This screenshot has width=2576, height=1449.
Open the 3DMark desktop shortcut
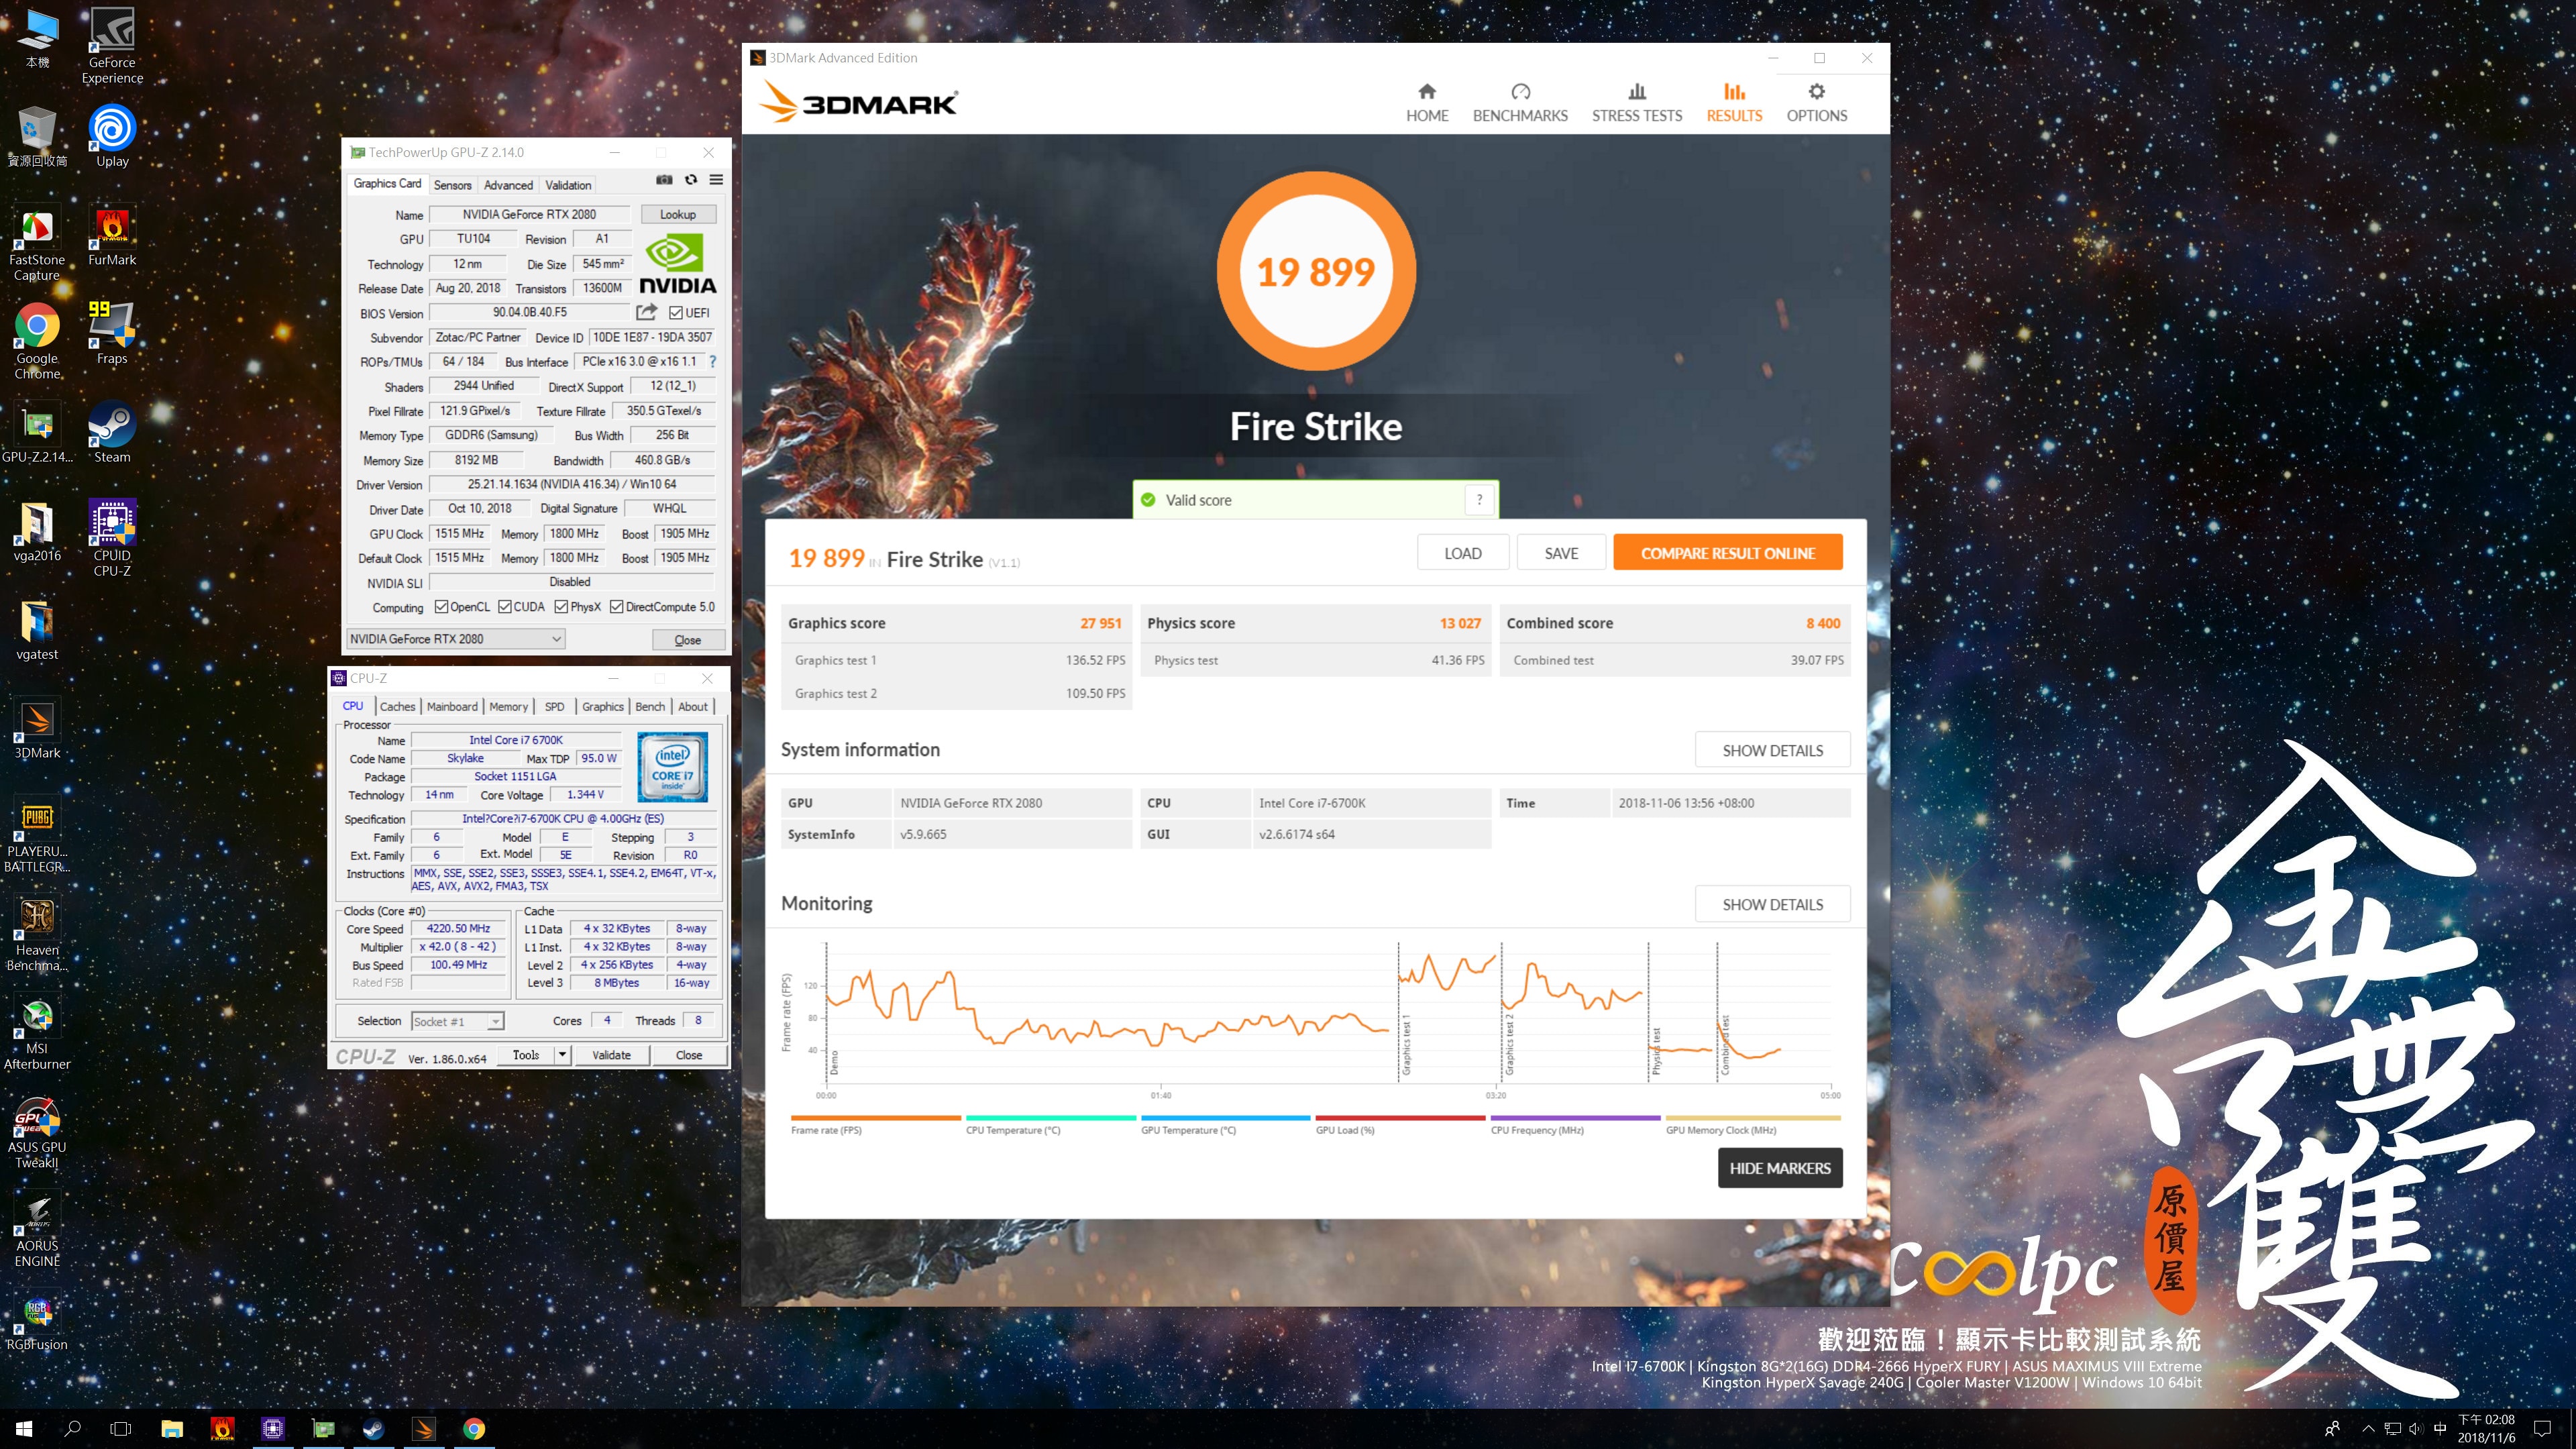tap(37, 729)
